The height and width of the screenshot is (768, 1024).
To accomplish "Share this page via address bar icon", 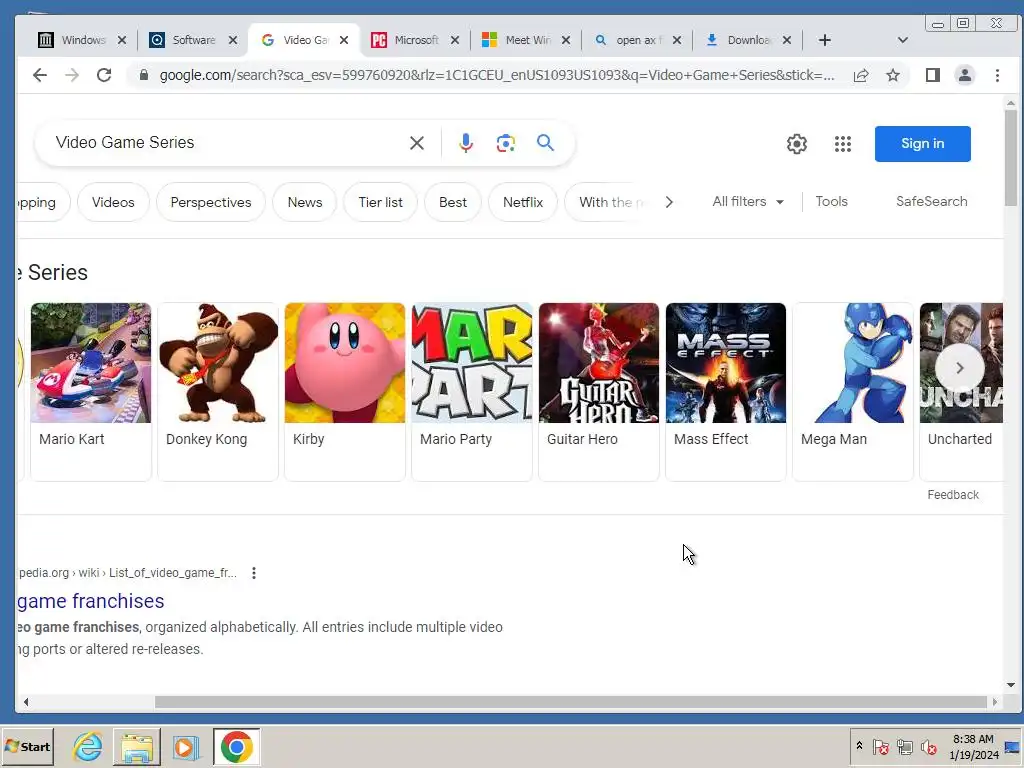I will tap(861, 75).
